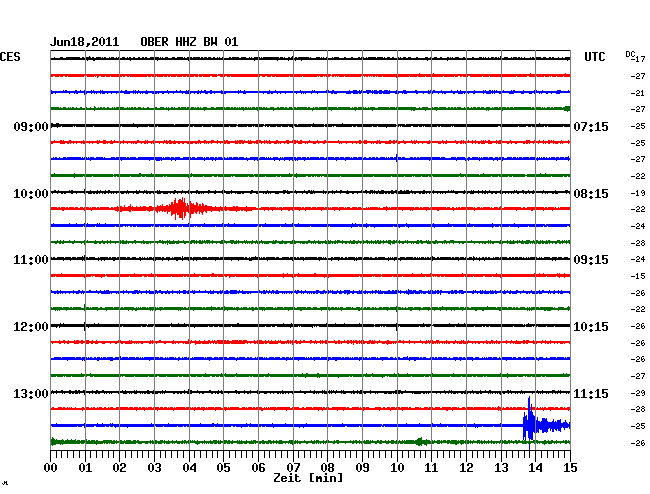
Task: Click the DC offset value -29
Action: pos(638,393)
